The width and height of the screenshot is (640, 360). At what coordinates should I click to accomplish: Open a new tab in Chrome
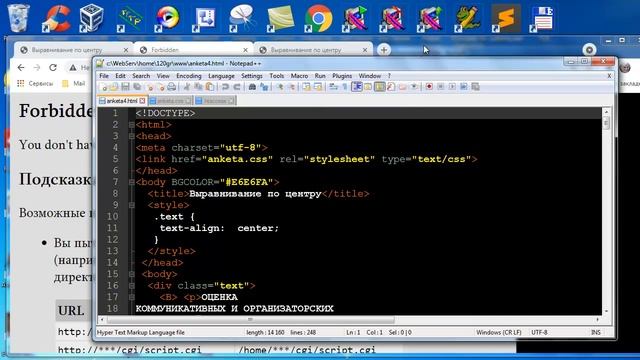384,50
